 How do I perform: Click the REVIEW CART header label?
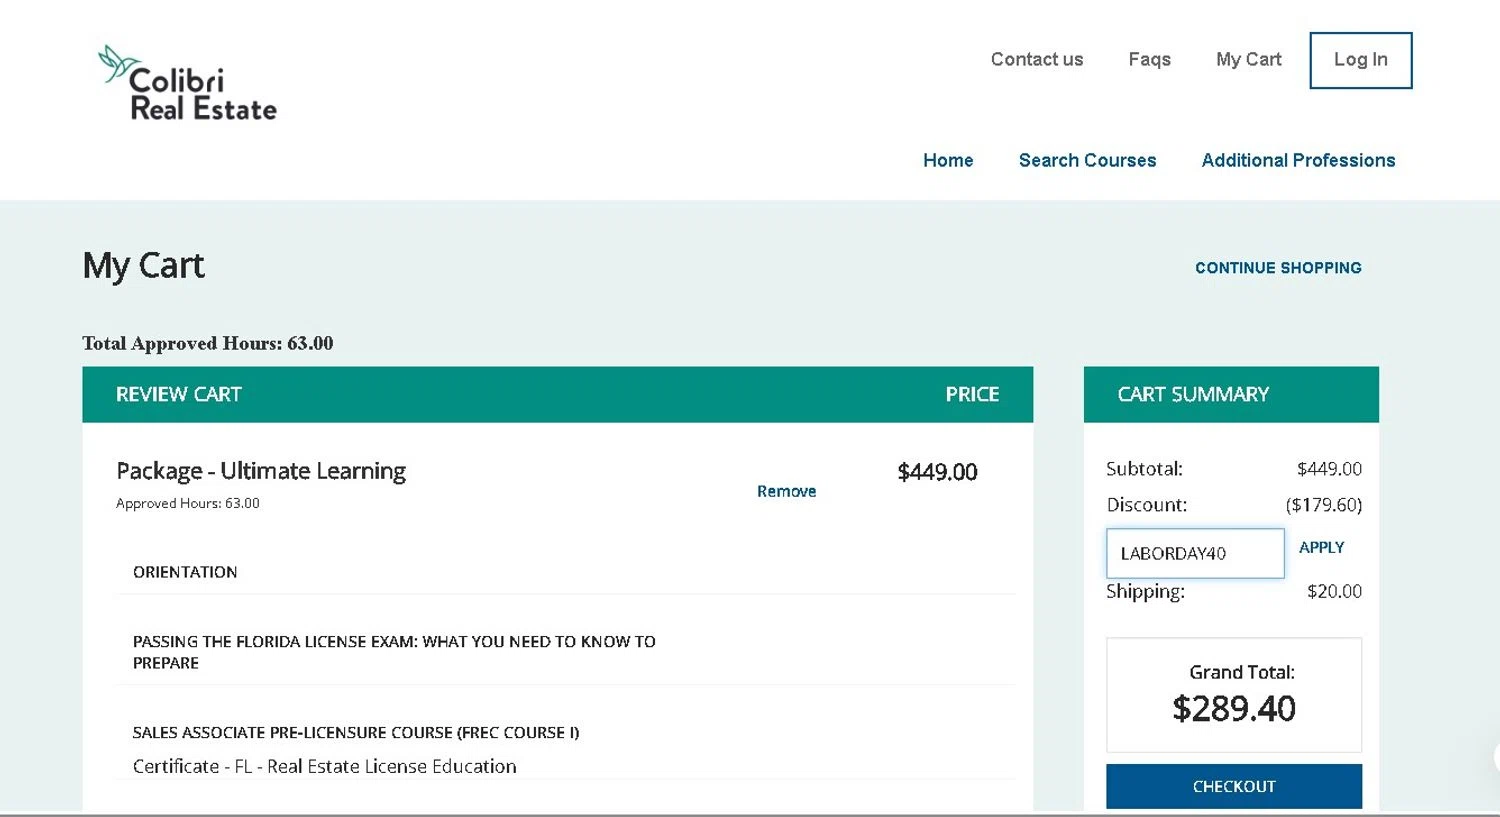coord(178,394)
